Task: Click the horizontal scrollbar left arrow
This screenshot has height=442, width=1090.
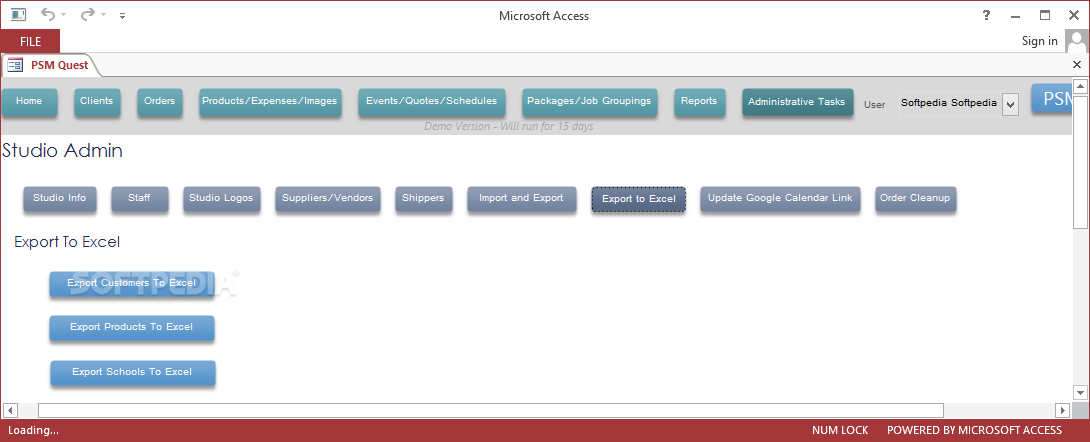Action: coord(10,410)
